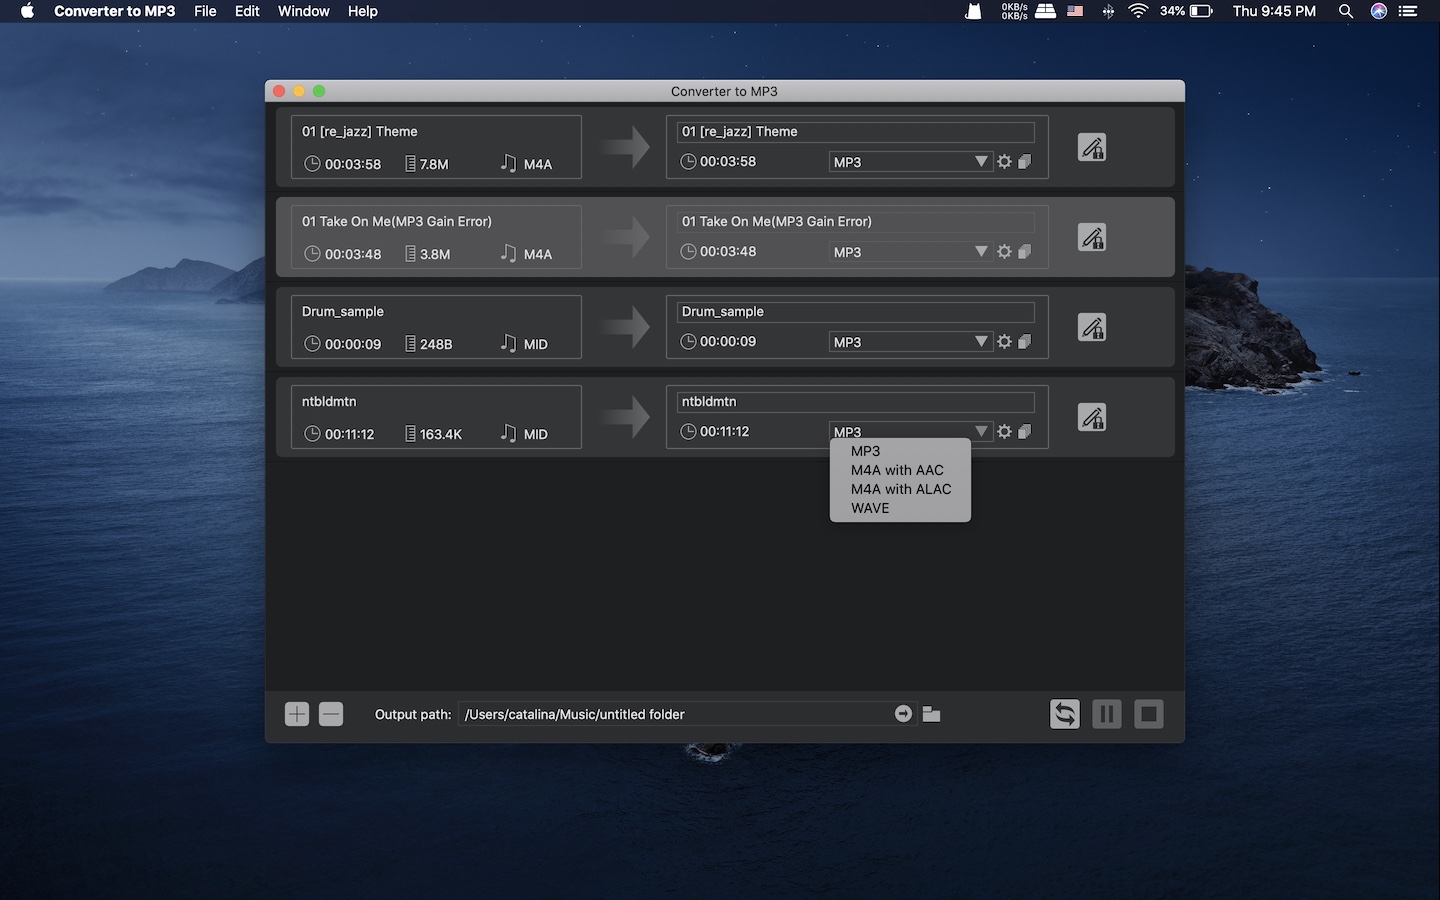Screen dimensions: 1440x900
Task: Edit output name field ntbldmtn
Action: point(856,402)
